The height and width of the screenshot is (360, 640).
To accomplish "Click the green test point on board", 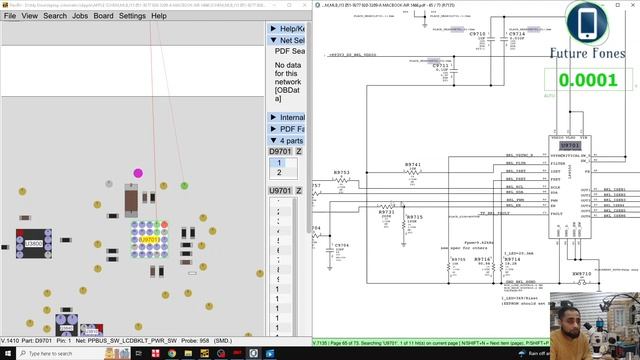I will [x=184, y=186].
